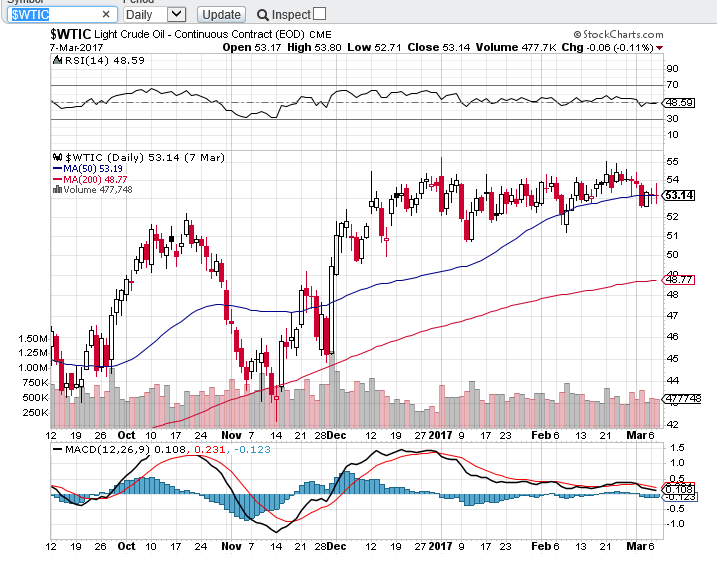Click the 7-Mar-2017 date label
Image resolution: width=717 pixels, height=563 pixels.
[x=76, y=47]
